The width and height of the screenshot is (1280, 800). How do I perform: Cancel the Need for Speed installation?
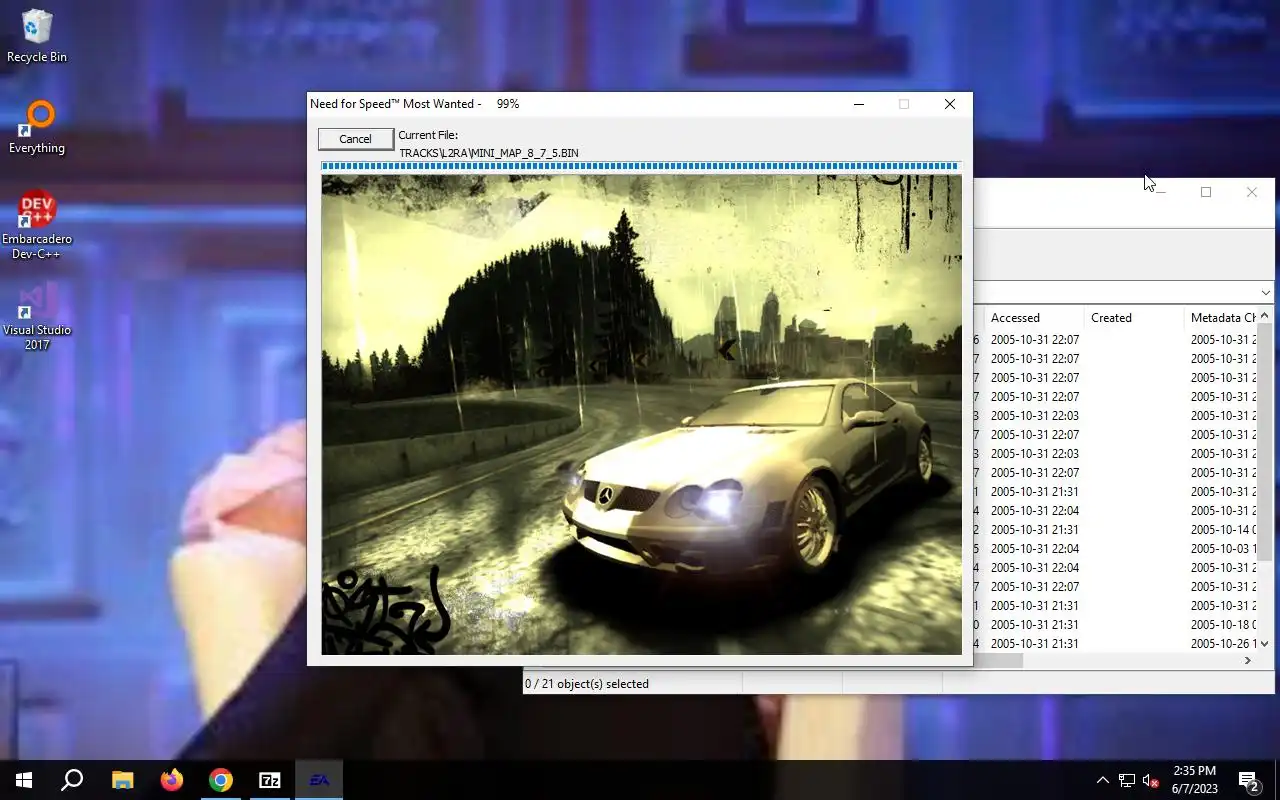pyautogui.click(x=355, y=139)
